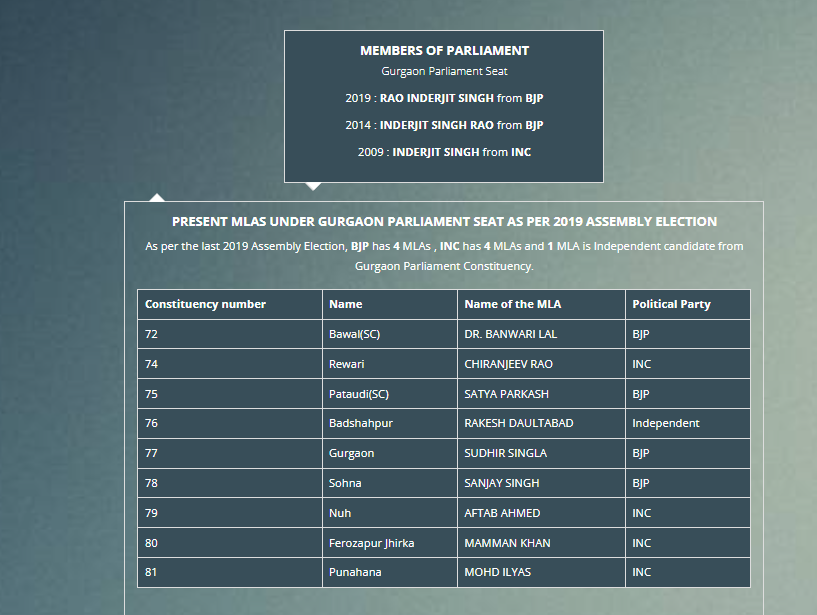Click the 'Independent' party cell

[688, 423]
